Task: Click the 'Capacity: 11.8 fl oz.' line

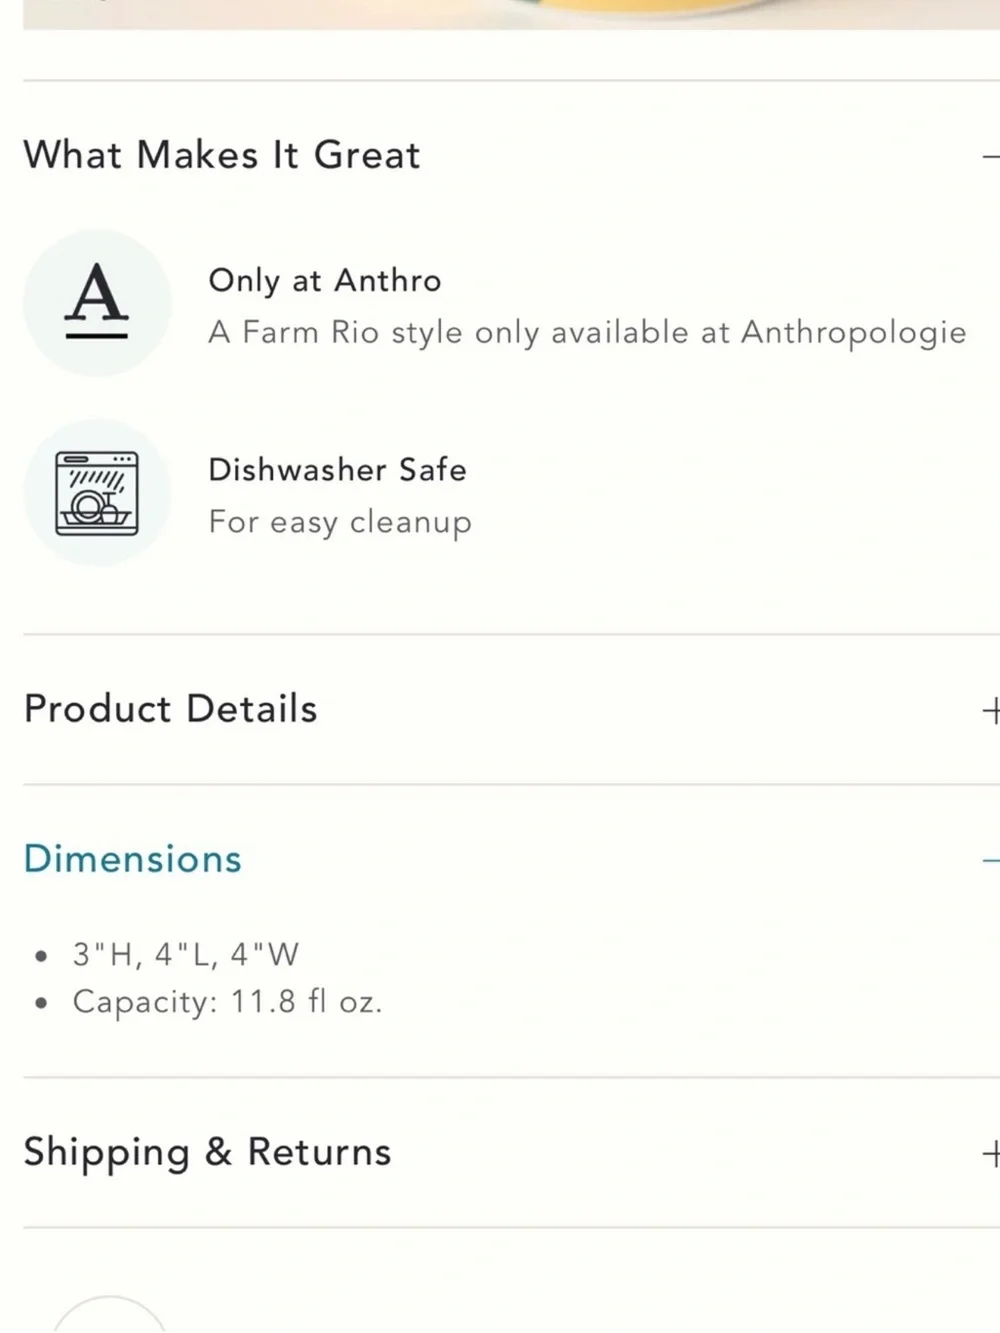Action: [227, 1001]
